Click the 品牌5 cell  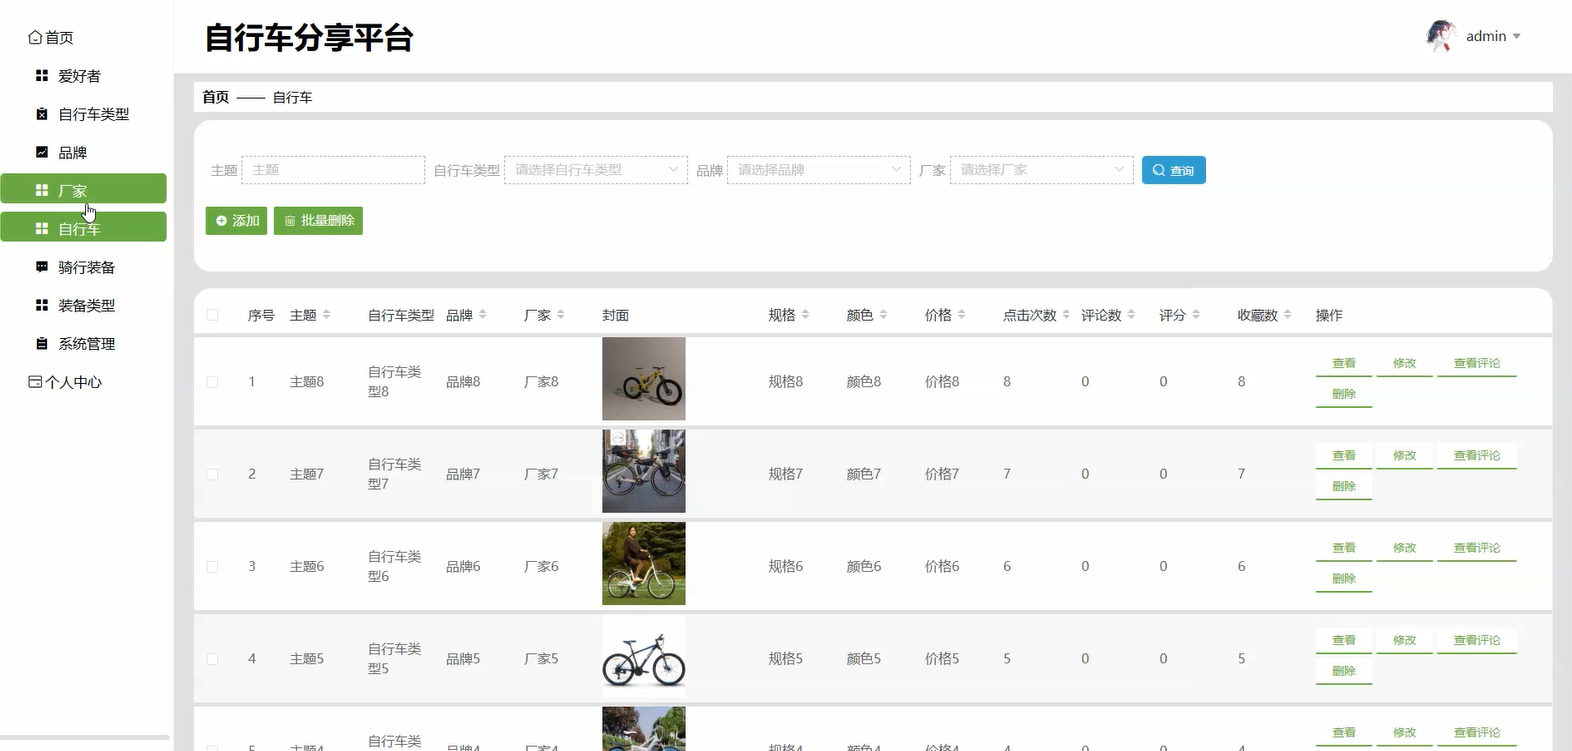463,659
